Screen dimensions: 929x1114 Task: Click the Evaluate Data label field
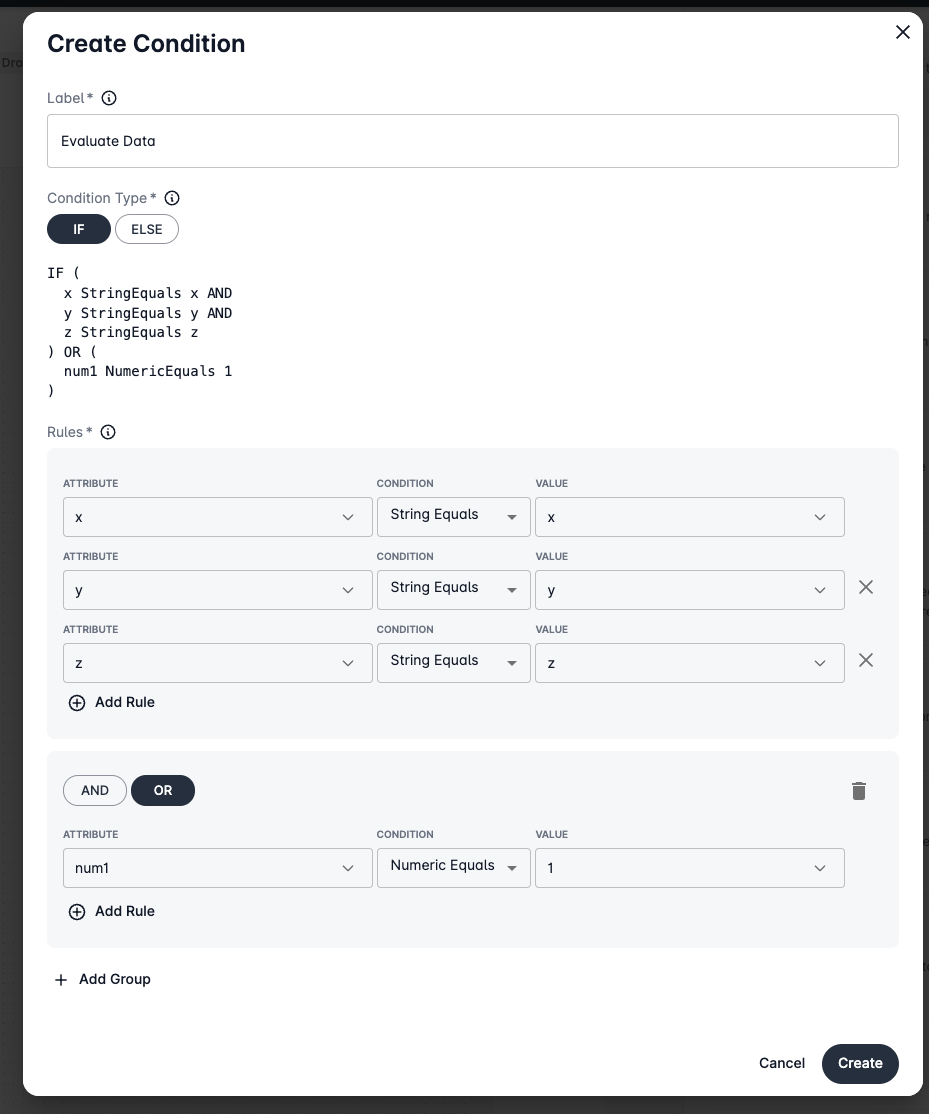[472, 141]
